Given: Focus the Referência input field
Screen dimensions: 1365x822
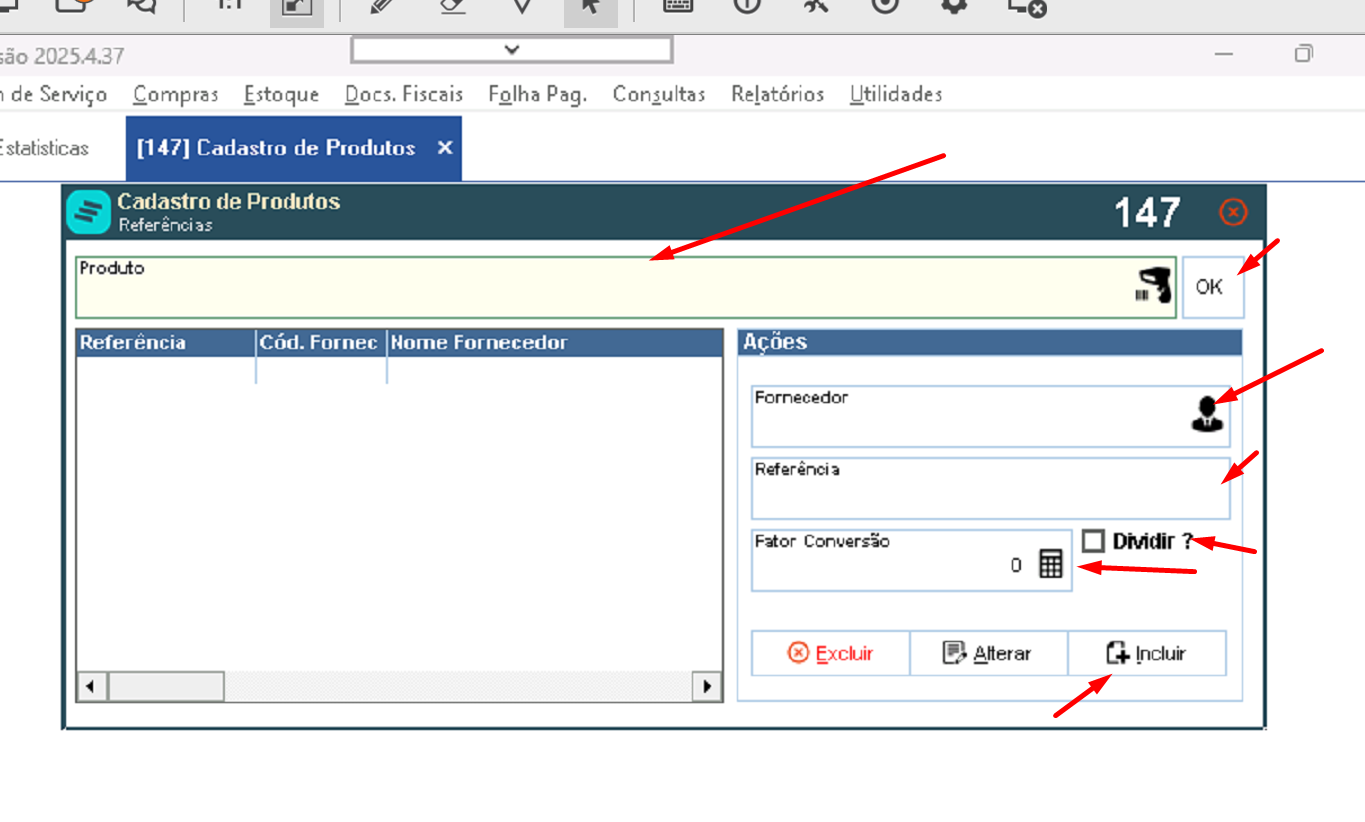Looking at the screenshot, I should [x=991, y=488].
